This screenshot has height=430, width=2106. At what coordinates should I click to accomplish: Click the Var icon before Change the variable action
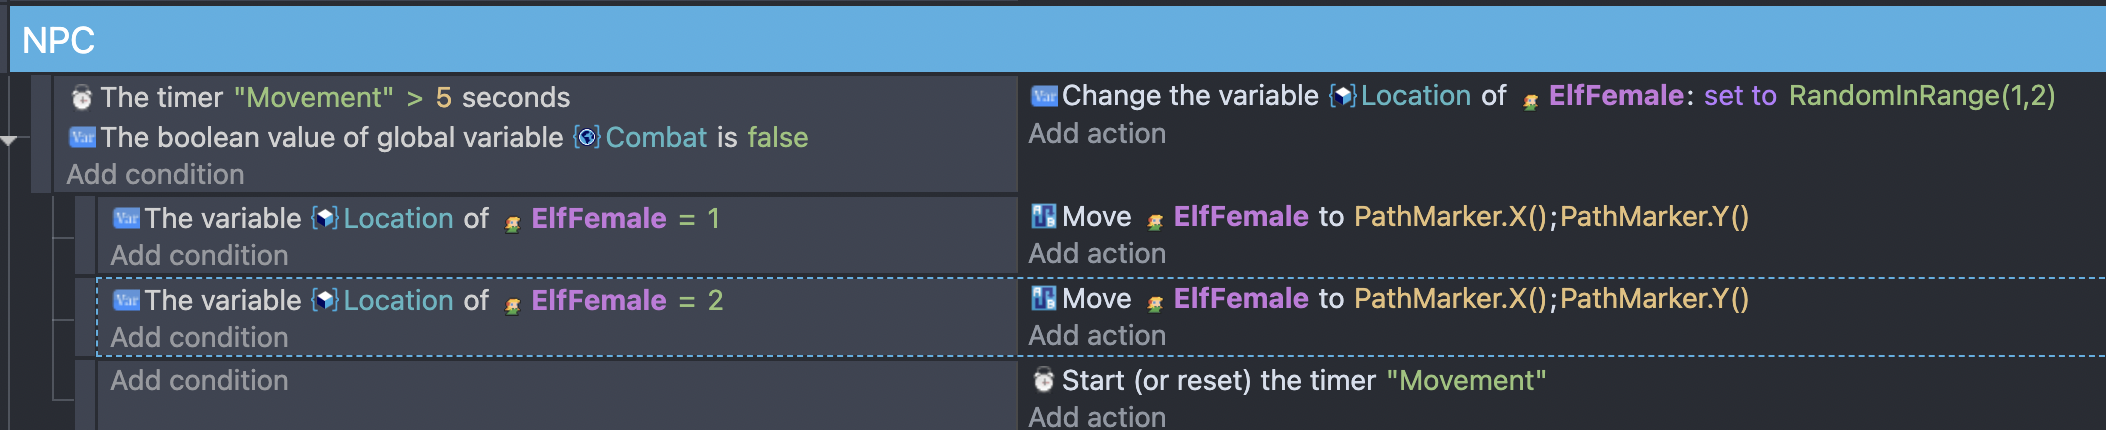[x=1044, y=96]
